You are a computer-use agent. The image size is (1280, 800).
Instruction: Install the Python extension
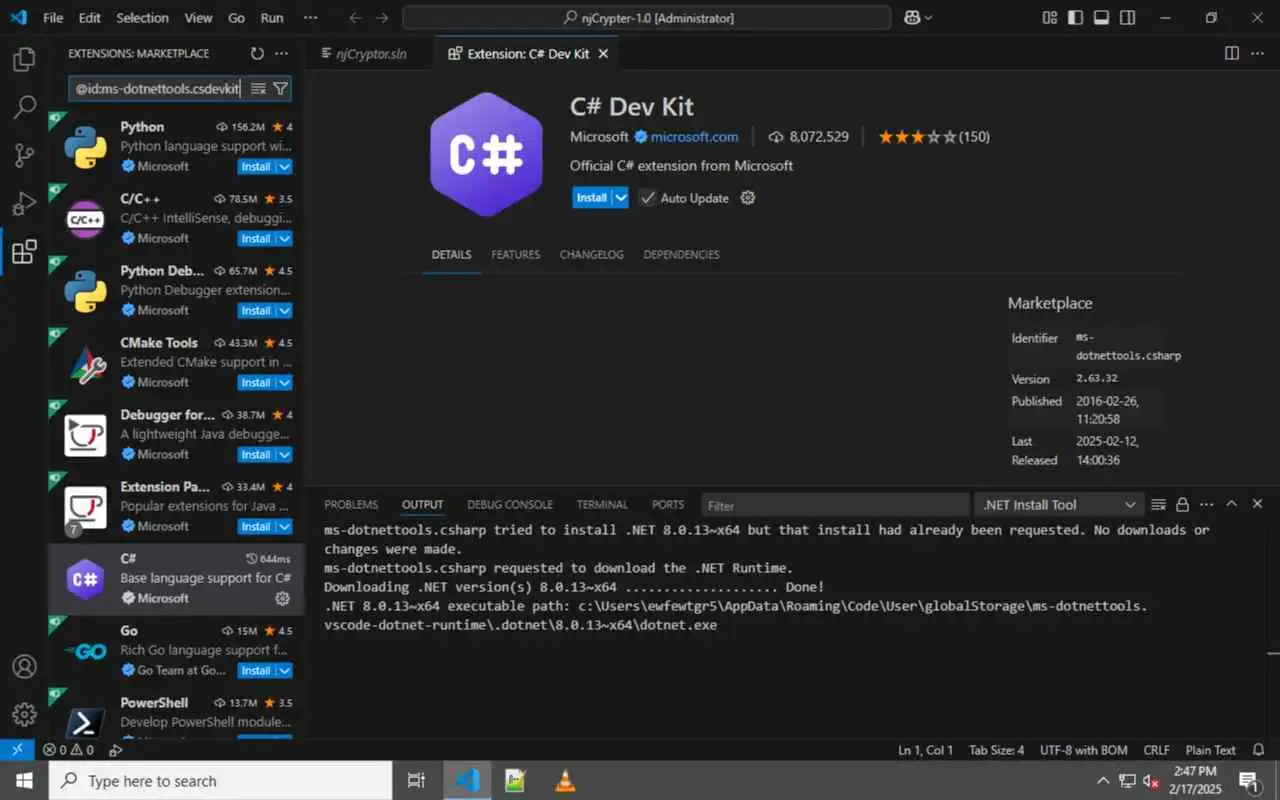(256, 167)
